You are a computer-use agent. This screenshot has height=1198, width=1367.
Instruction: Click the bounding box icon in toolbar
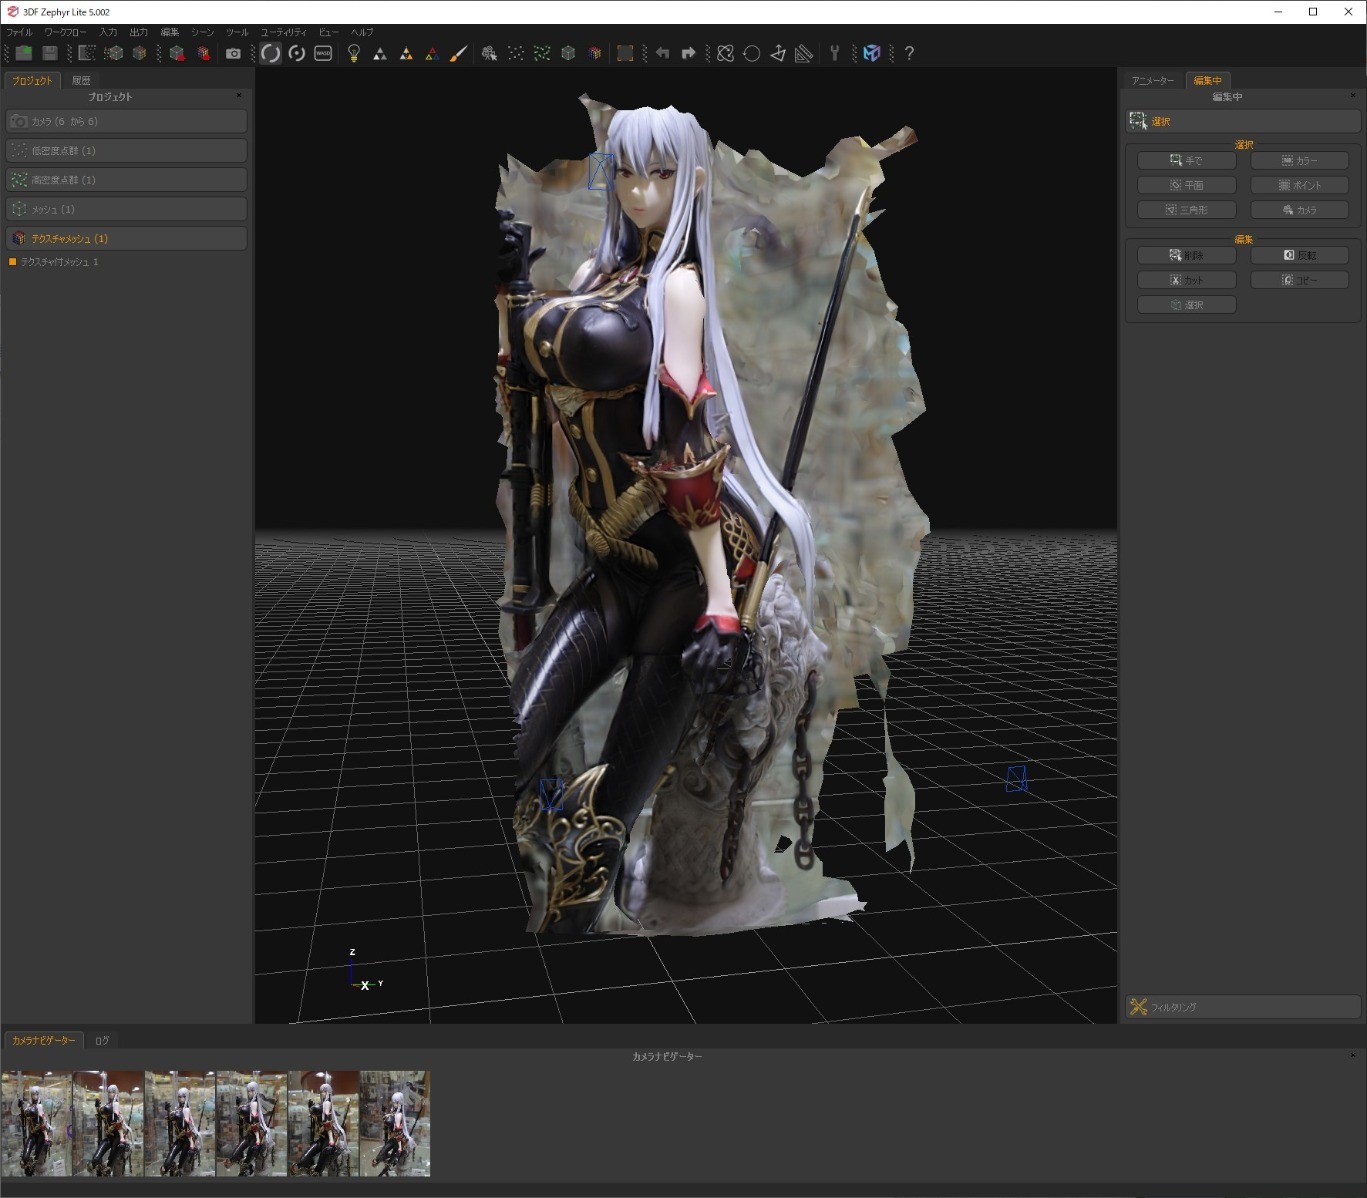[625, 53]
